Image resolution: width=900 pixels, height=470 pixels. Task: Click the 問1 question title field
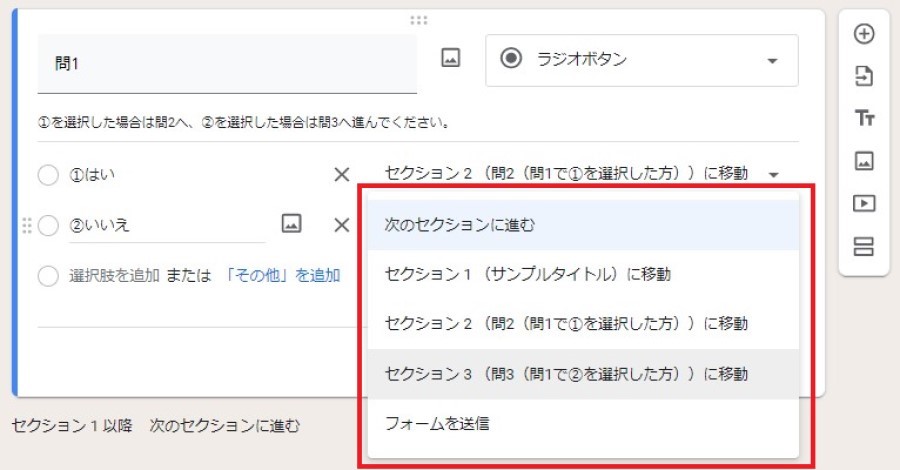226,64
